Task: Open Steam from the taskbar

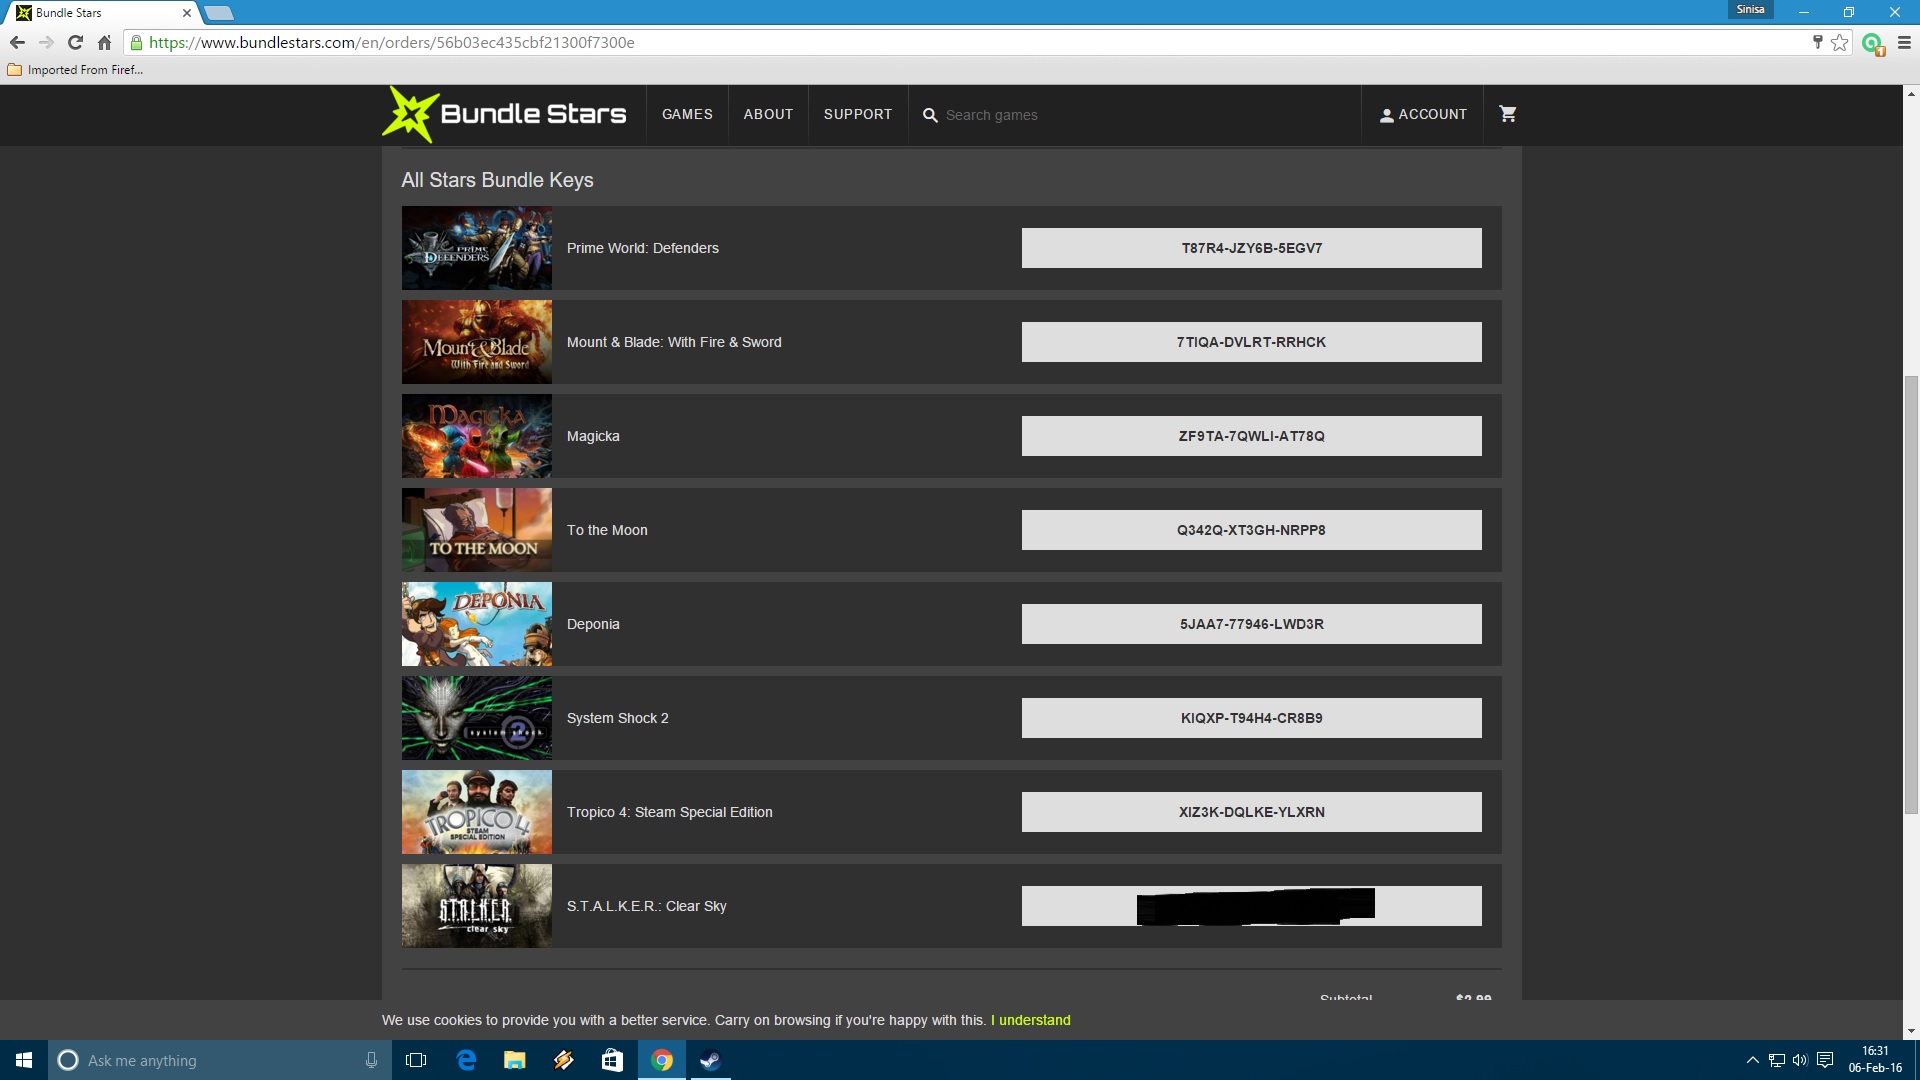Action: coord(710,1060)
